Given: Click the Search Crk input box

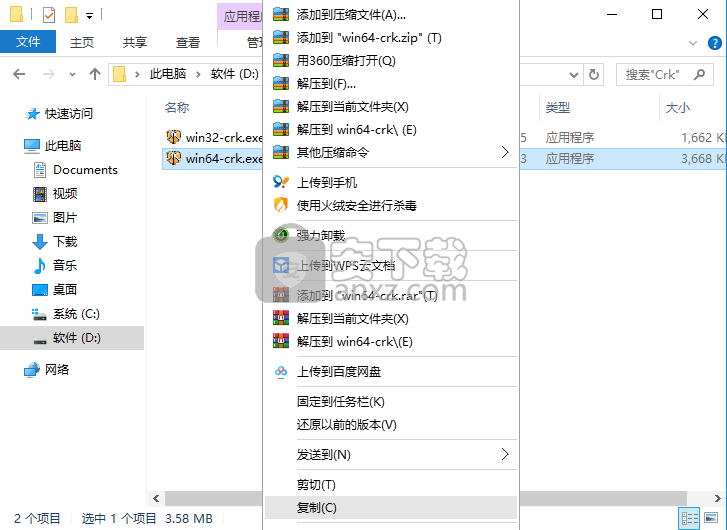Looking at the screenshot, I should pyautogui.click(x=657, y=74).
